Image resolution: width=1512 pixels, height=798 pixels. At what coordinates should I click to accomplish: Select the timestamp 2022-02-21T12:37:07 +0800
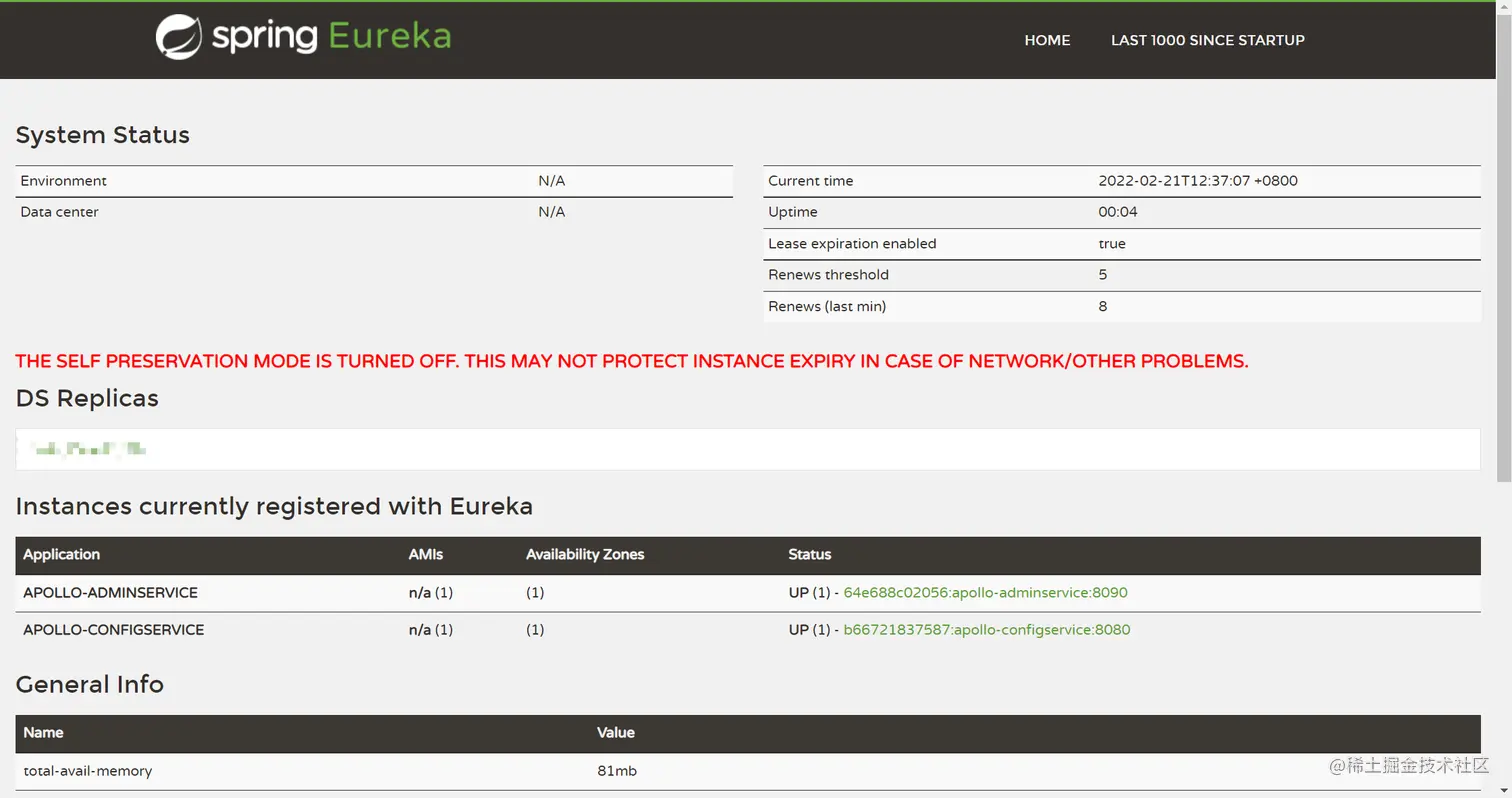click(x=1197, y=181)
